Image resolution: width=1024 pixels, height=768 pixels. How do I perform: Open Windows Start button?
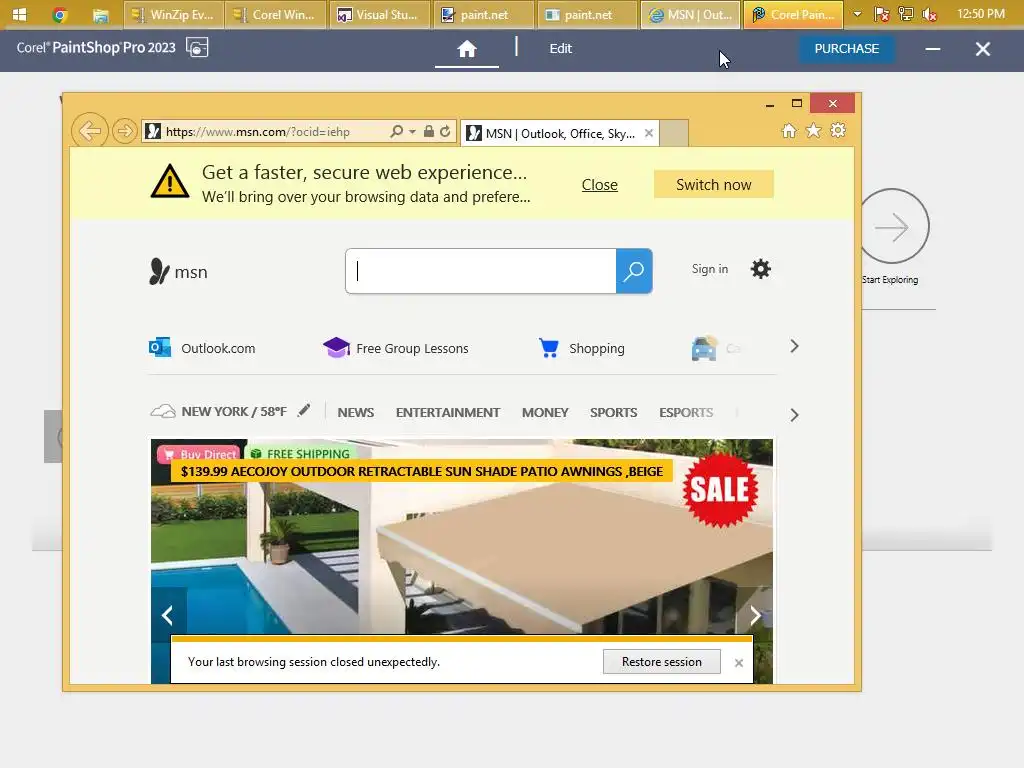(x=20, y=14)
